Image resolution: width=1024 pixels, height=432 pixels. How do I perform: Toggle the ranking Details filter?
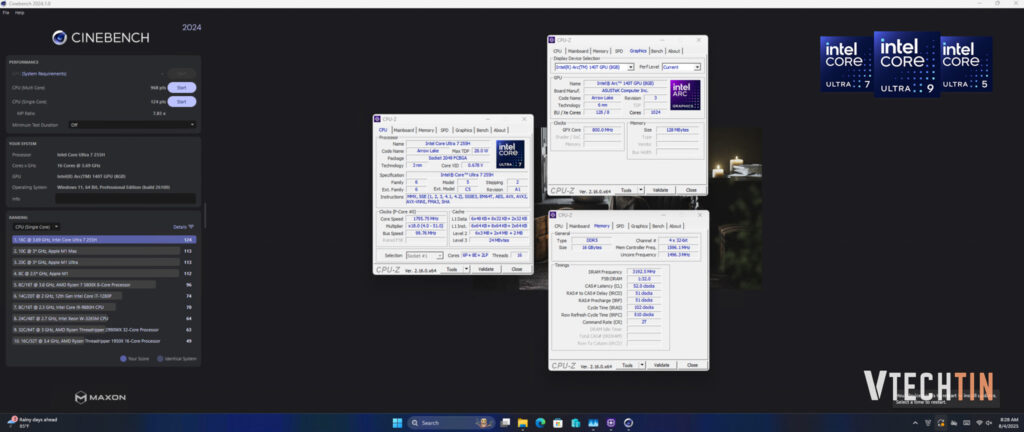[x=184, y=226]
